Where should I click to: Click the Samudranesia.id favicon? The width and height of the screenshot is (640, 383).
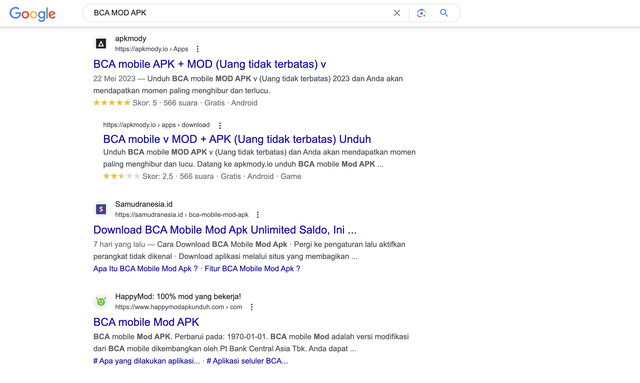101,209
